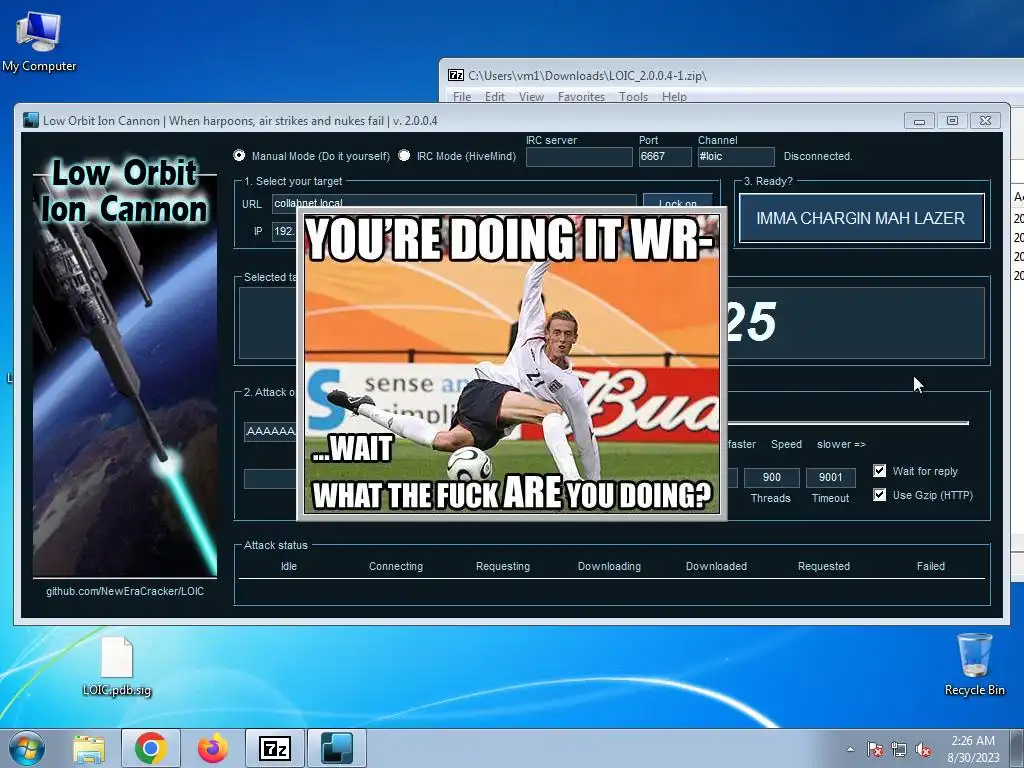Click the Failed status column header

point(931,566)
